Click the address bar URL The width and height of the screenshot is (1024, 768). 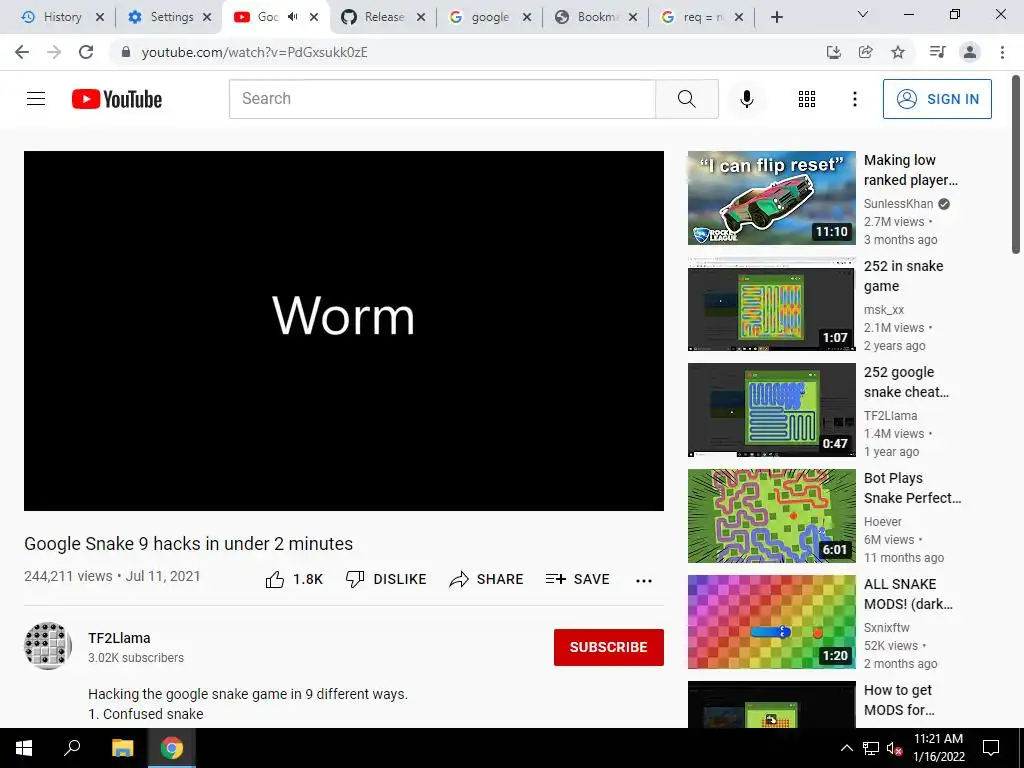point(254,52)
